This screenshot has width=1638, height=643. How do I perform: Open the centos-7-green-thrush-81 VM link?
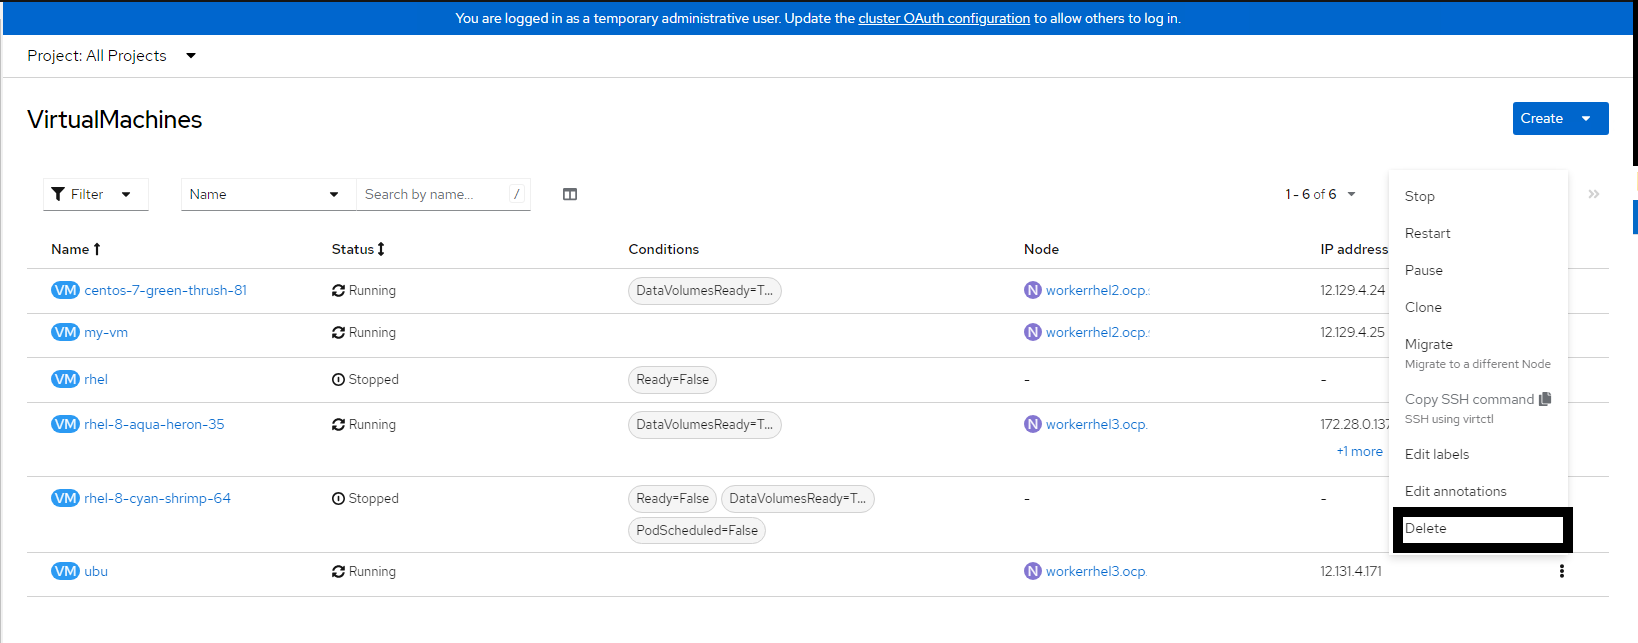click(x=165, y=290)
